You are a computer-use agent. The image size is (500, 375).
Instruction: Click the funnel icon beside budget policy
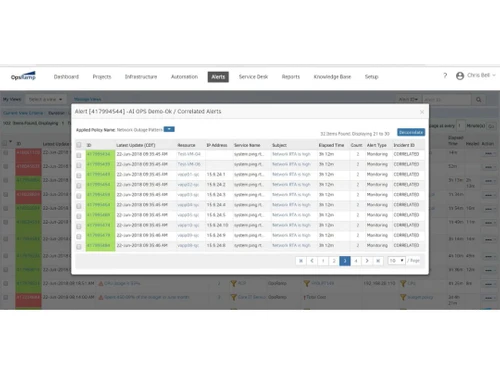point(403,297)
